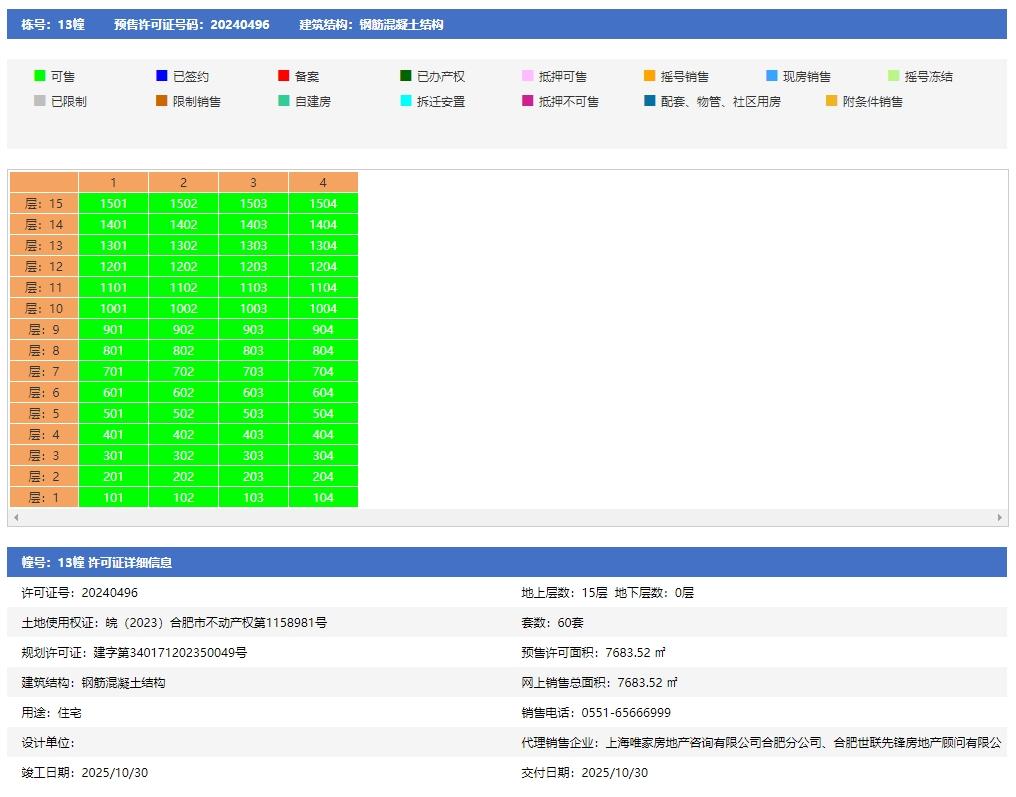The height and width of the screenshot is (797, 1016).
Task: Open unit 1201 details
Action: [x=113, y=266]
